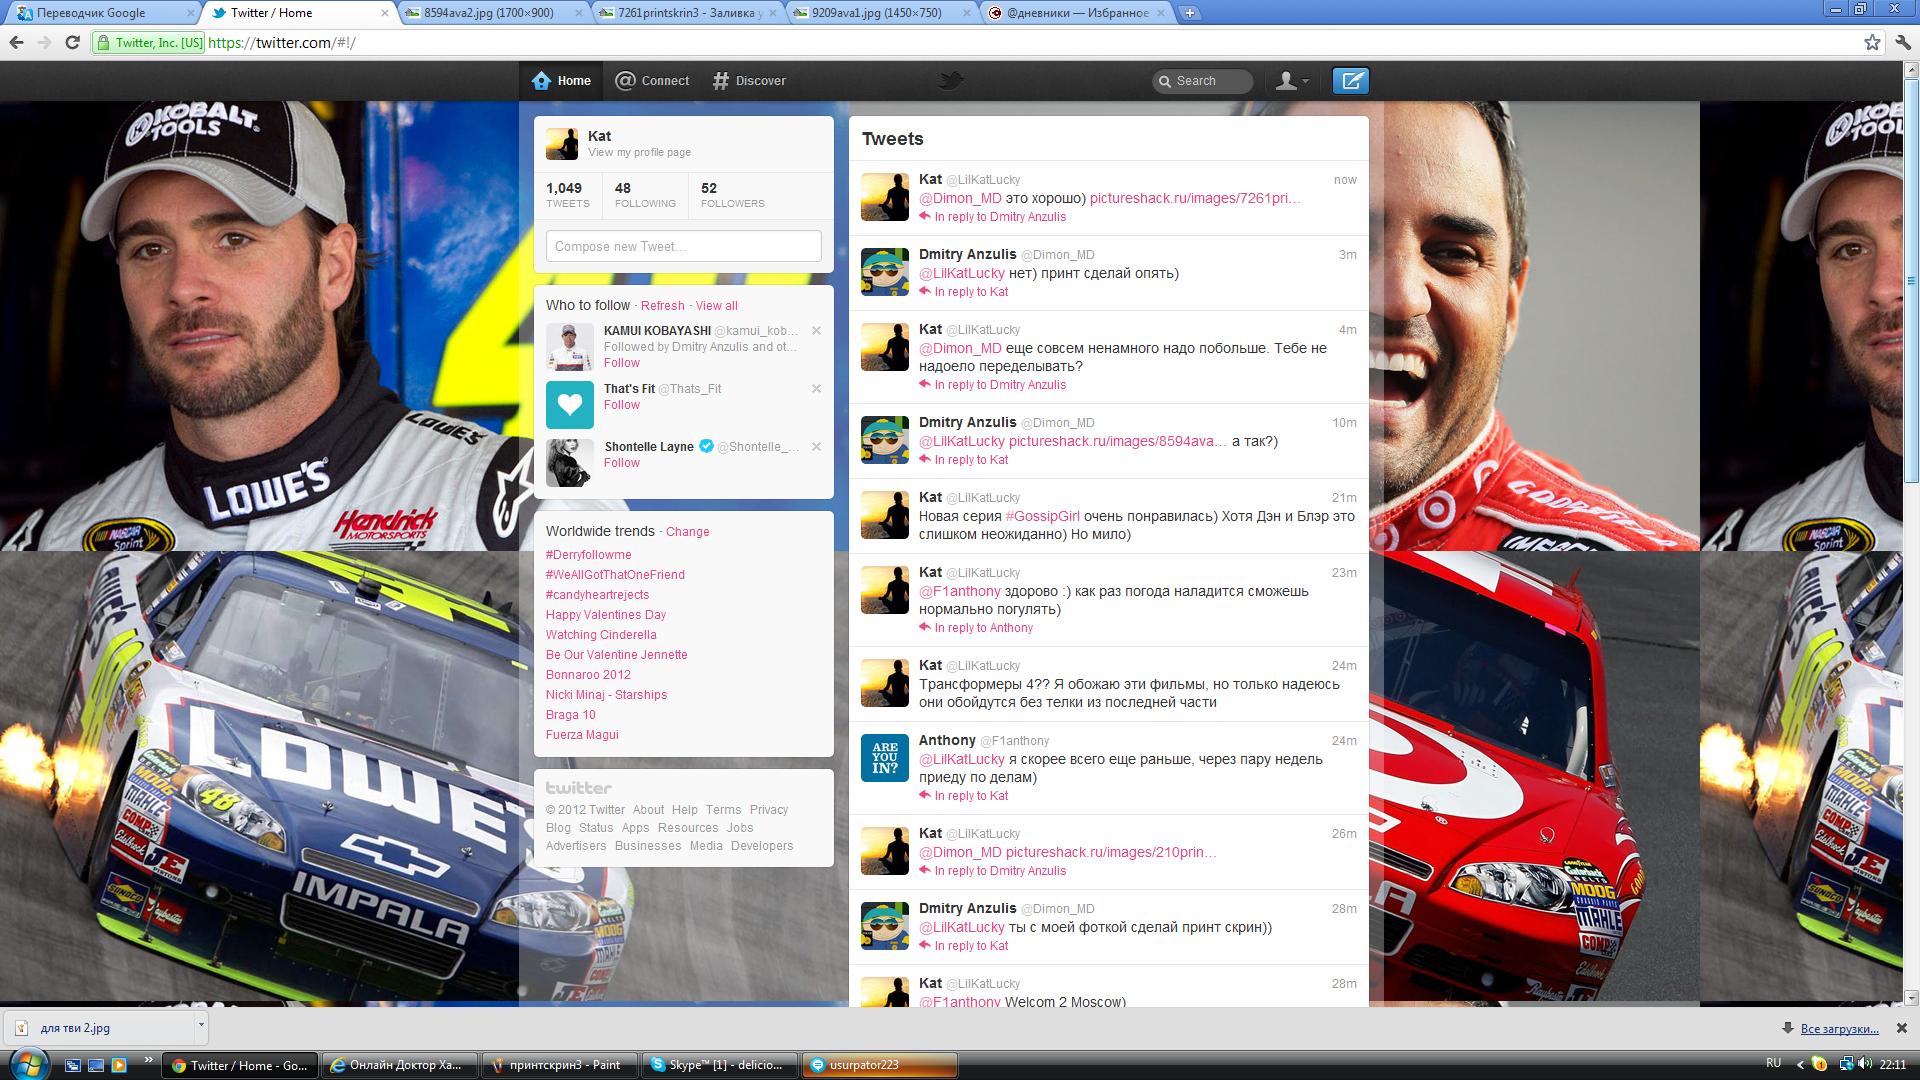The width and height of the screenshot is (1920, 1080).
Task: Click KAMUI KOBAYASHI avatar thumbnail
Action: [570, 347]
